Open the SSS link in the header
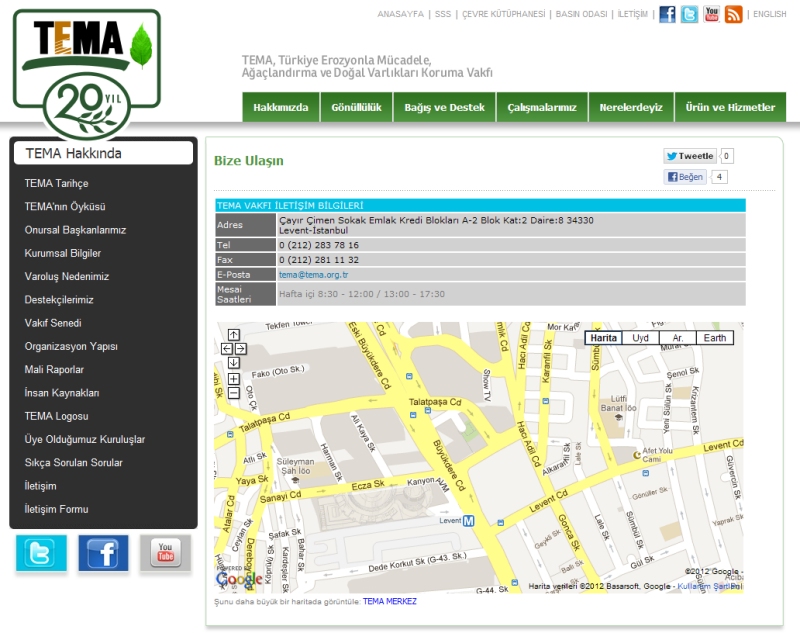 point(443,14)
